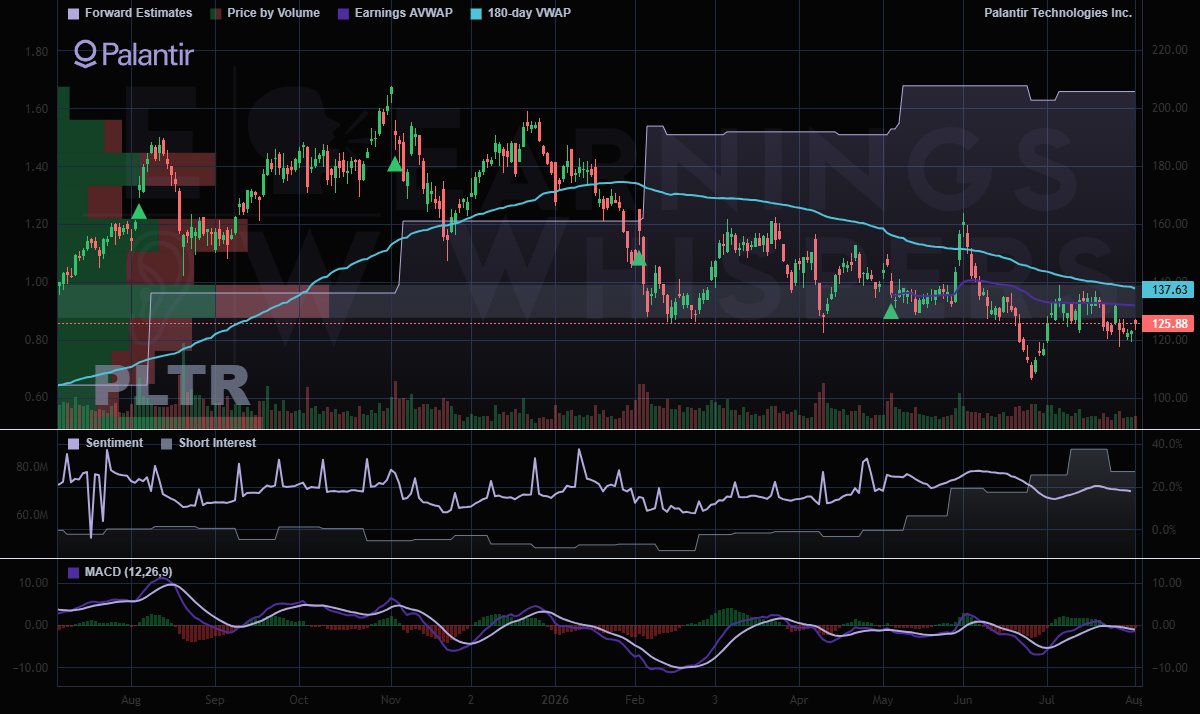Click the Palantir Technologies Inc. title
The image size is (1200, 714).
1059,14
